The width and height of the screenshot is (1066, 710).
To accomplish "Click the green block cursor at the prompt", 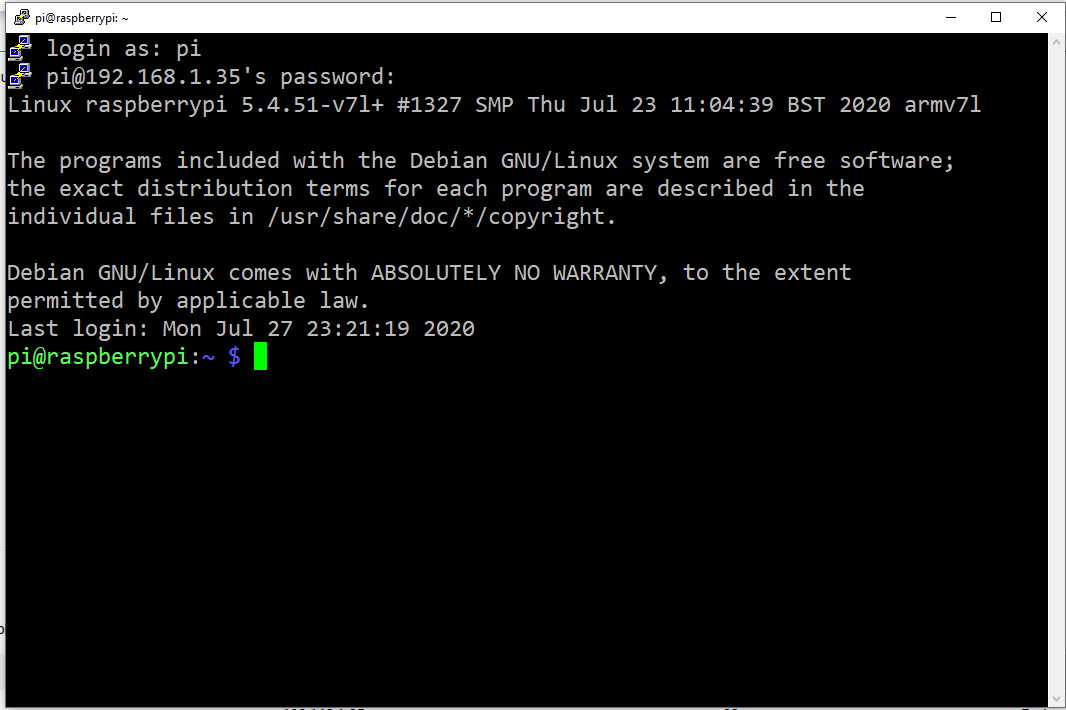I will click(x=260, y=356).
